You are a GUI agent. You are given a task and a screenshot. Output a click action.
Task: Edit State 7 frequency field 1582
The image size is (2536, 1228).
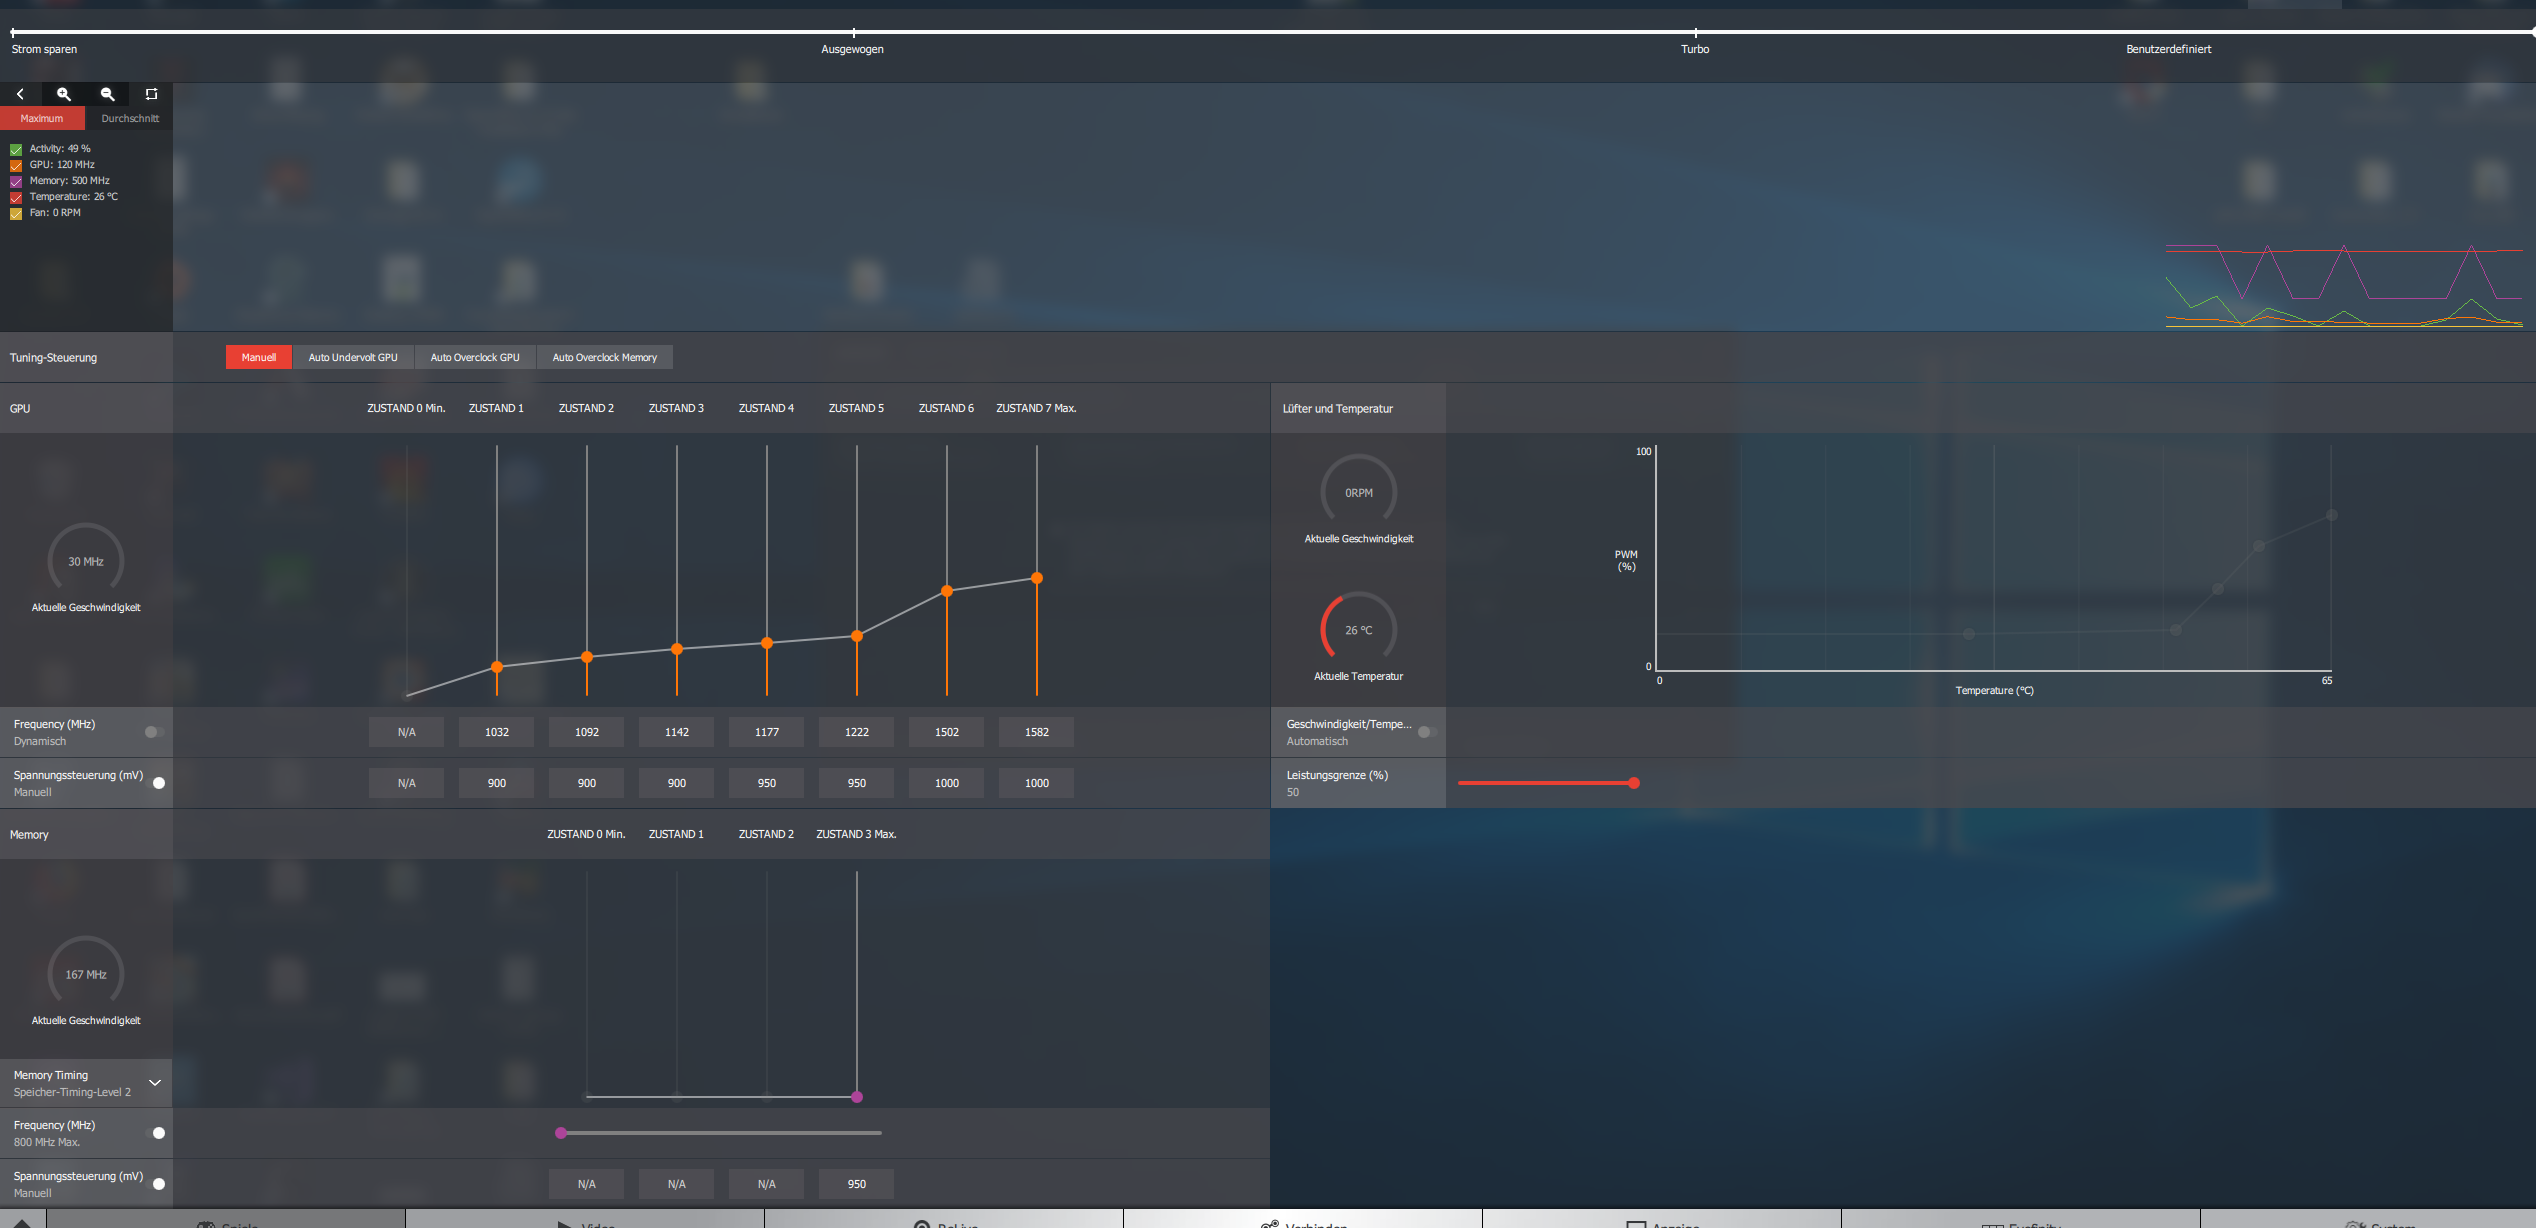point(1037,732)
